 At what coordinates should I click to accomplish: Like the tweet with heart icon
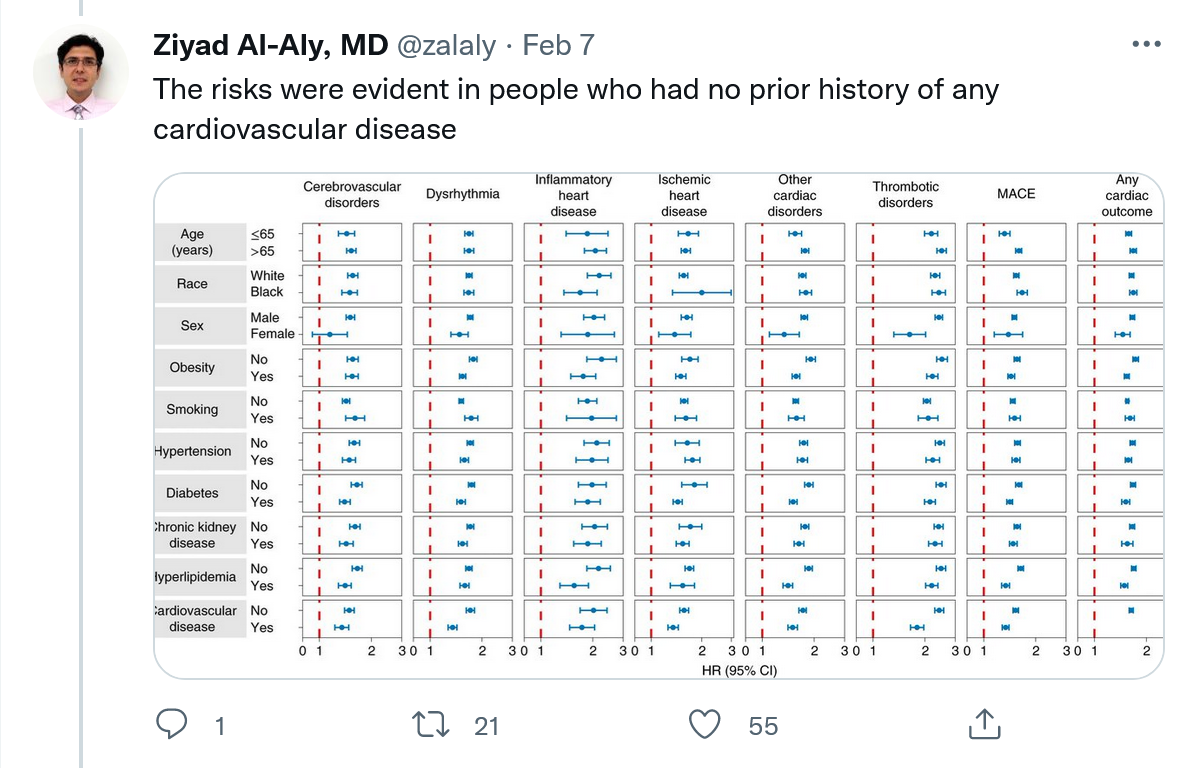click(x=706, y=724)
